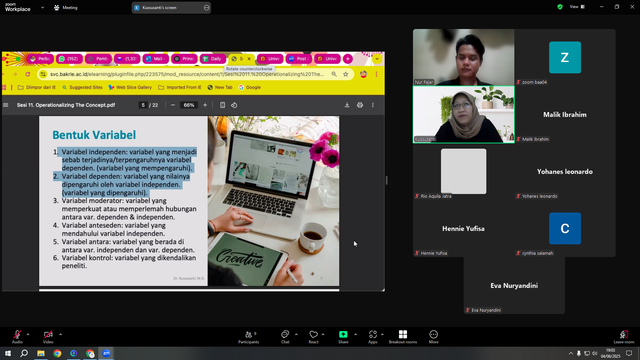Start camera using the Video icon
The height and width of the screenshot is (360, 640).
48,335
